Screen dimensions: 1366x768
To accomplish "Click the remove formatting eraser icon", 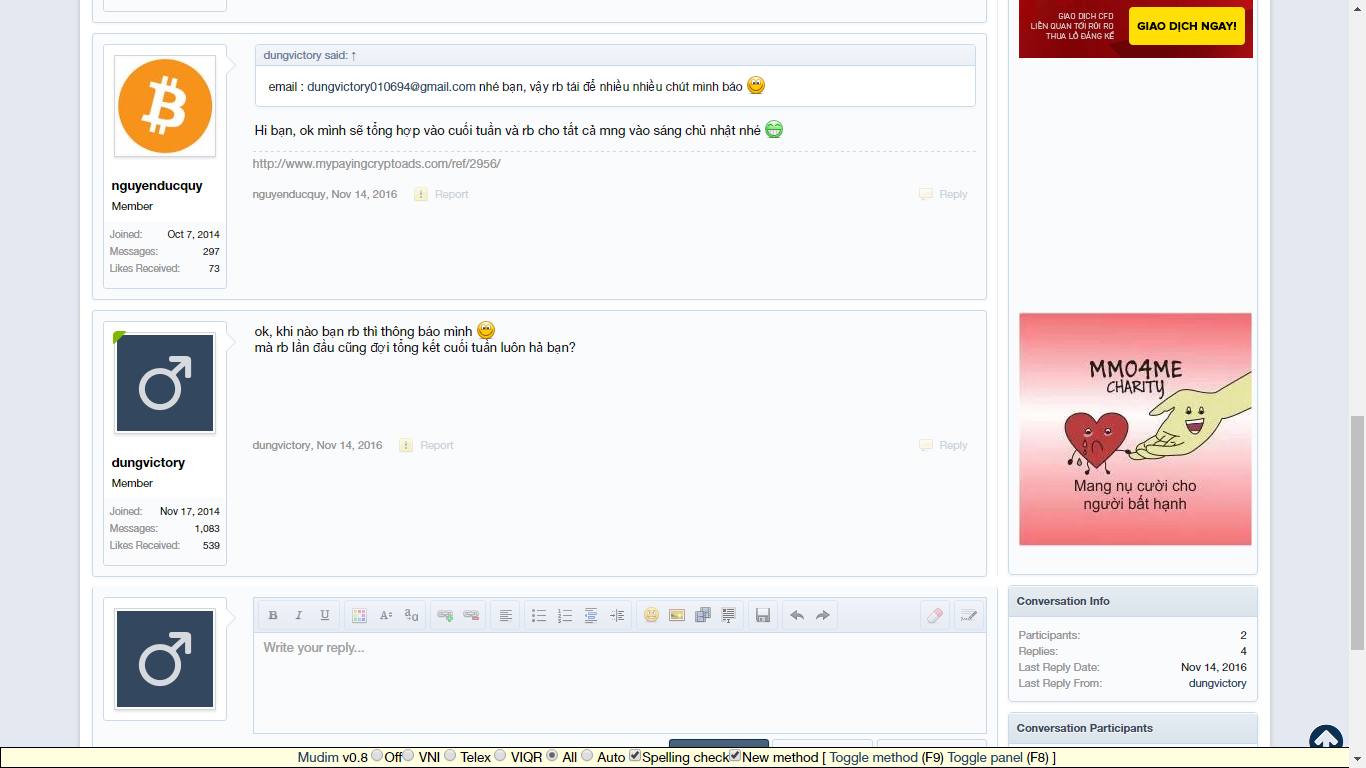I will [935, 615].
